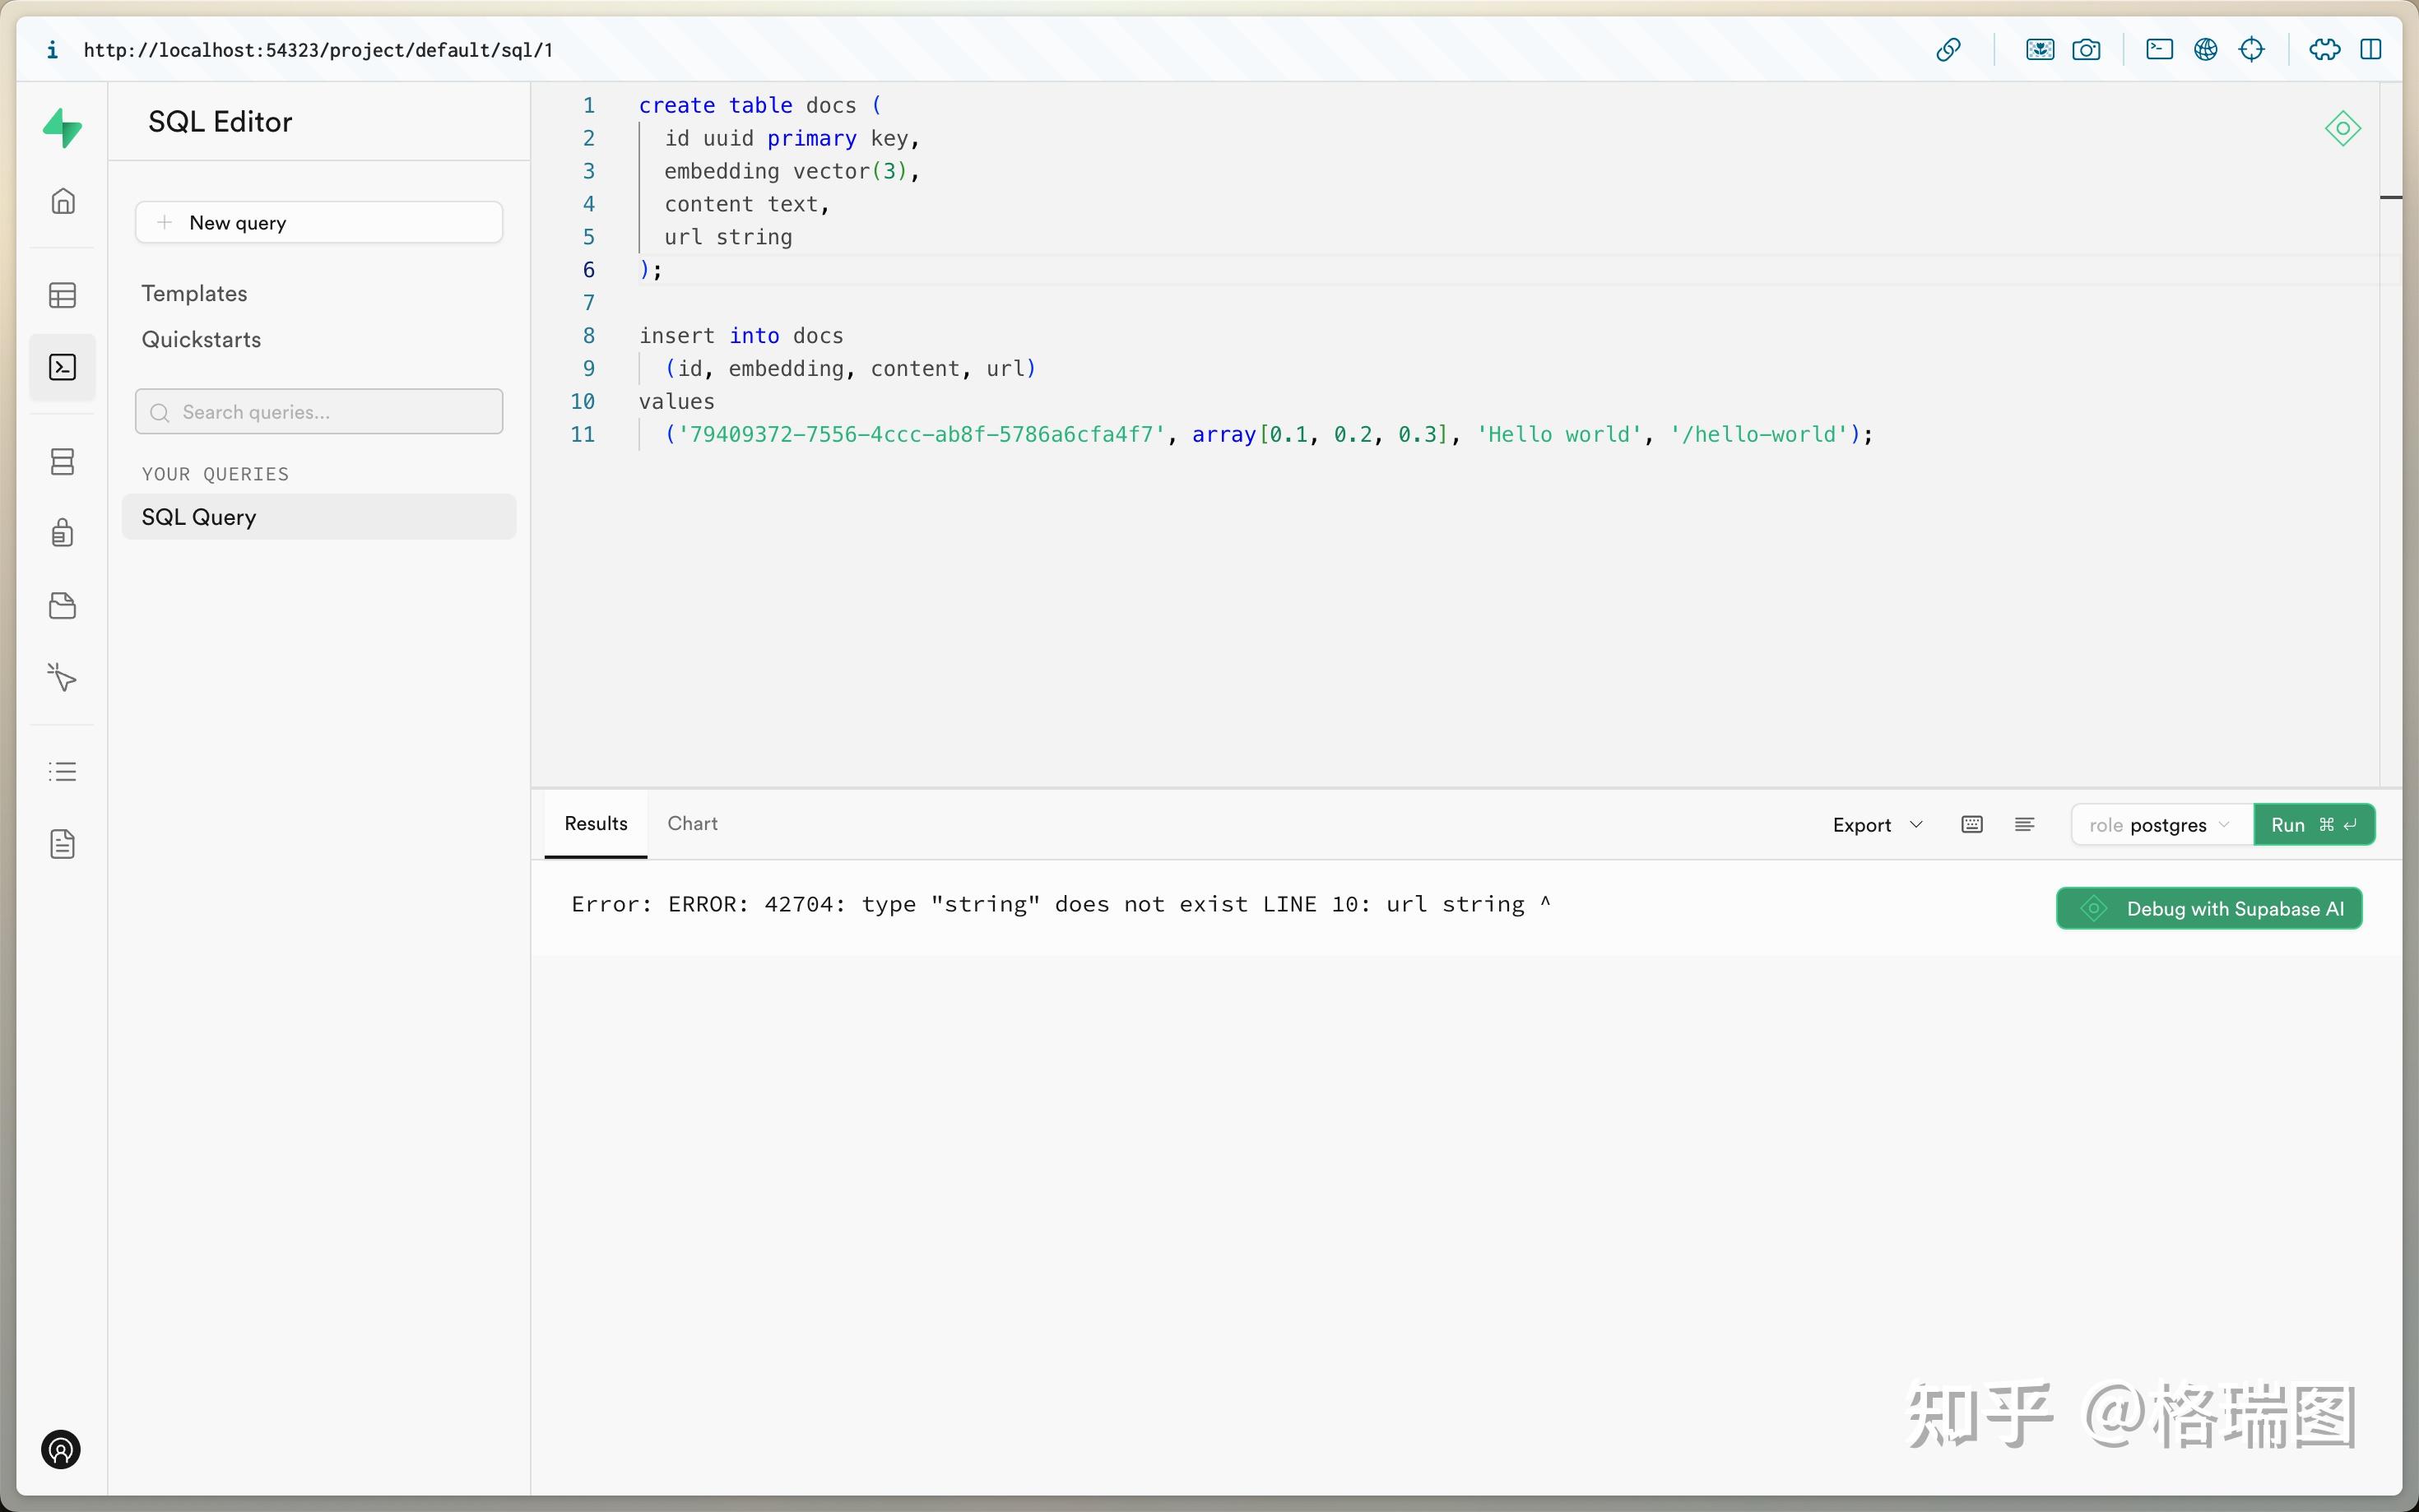Click Debug with Supabase AI button
This screenshot has height=1512, width=2419.
click(x=2209, y=908)
